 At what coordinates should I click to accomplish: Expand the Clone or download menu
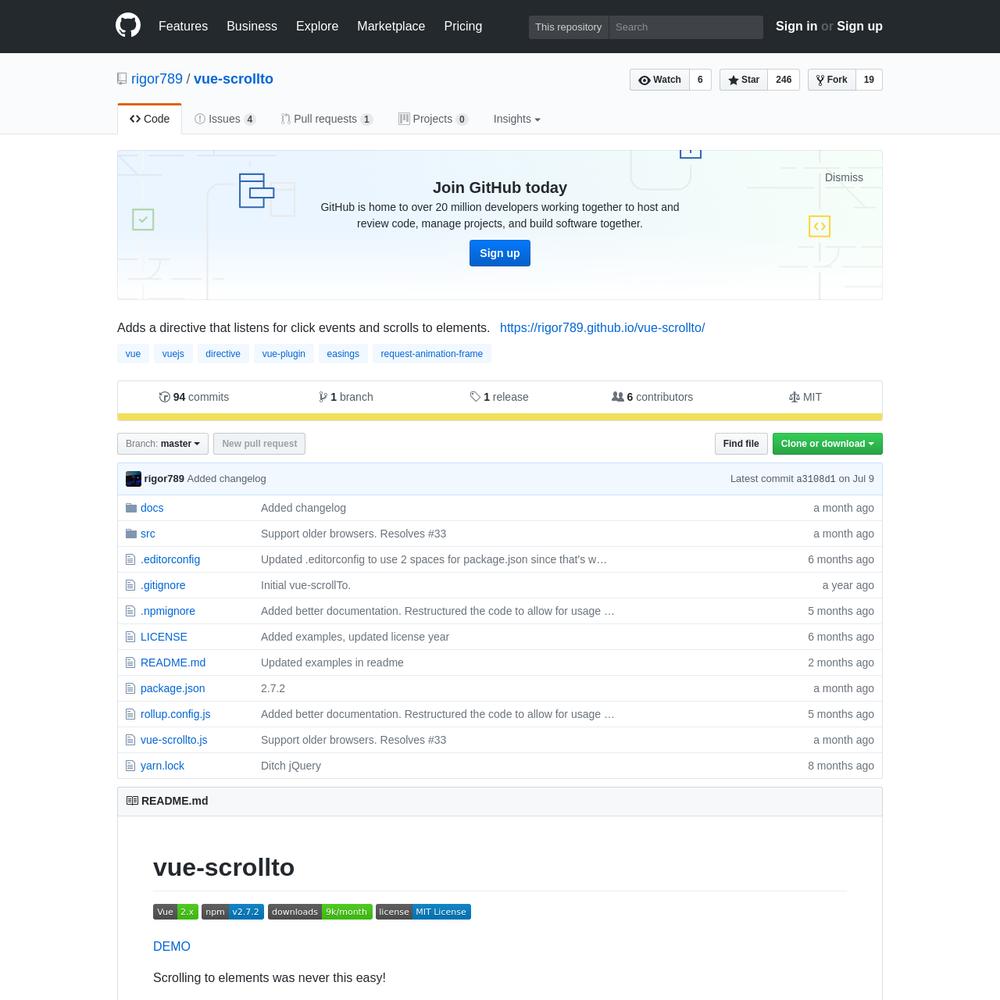coord(827,444)
